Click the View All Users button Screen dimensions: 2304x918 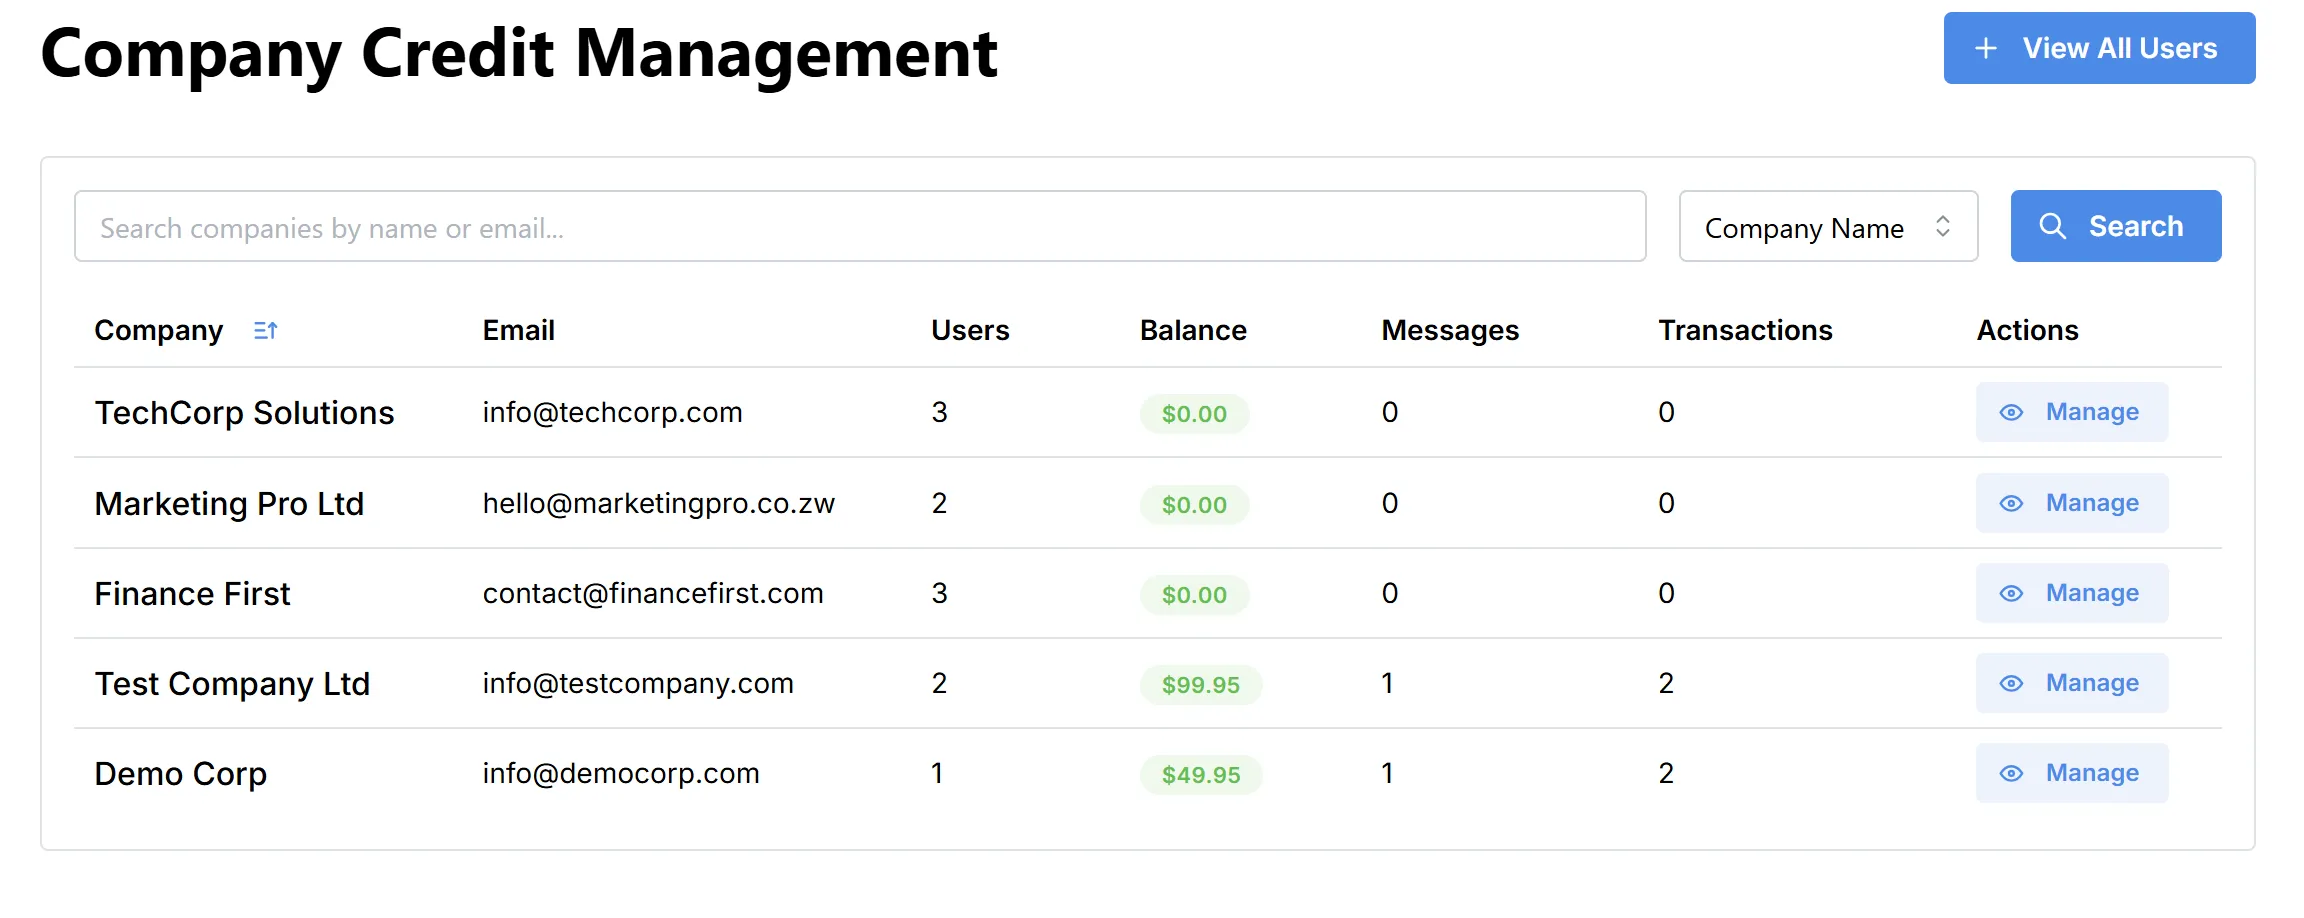tap(2098, 47)
